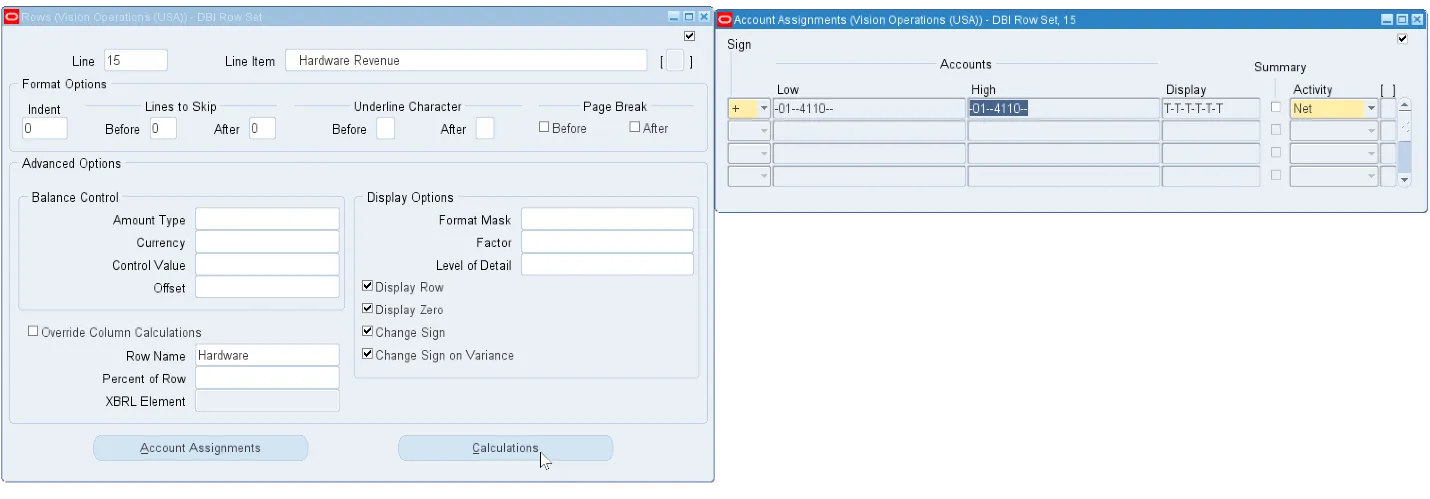Uncheck the Display Zero option
The width and height of the screenshot is (1430, 499).
pyautogui.click(x=367, y=309)
